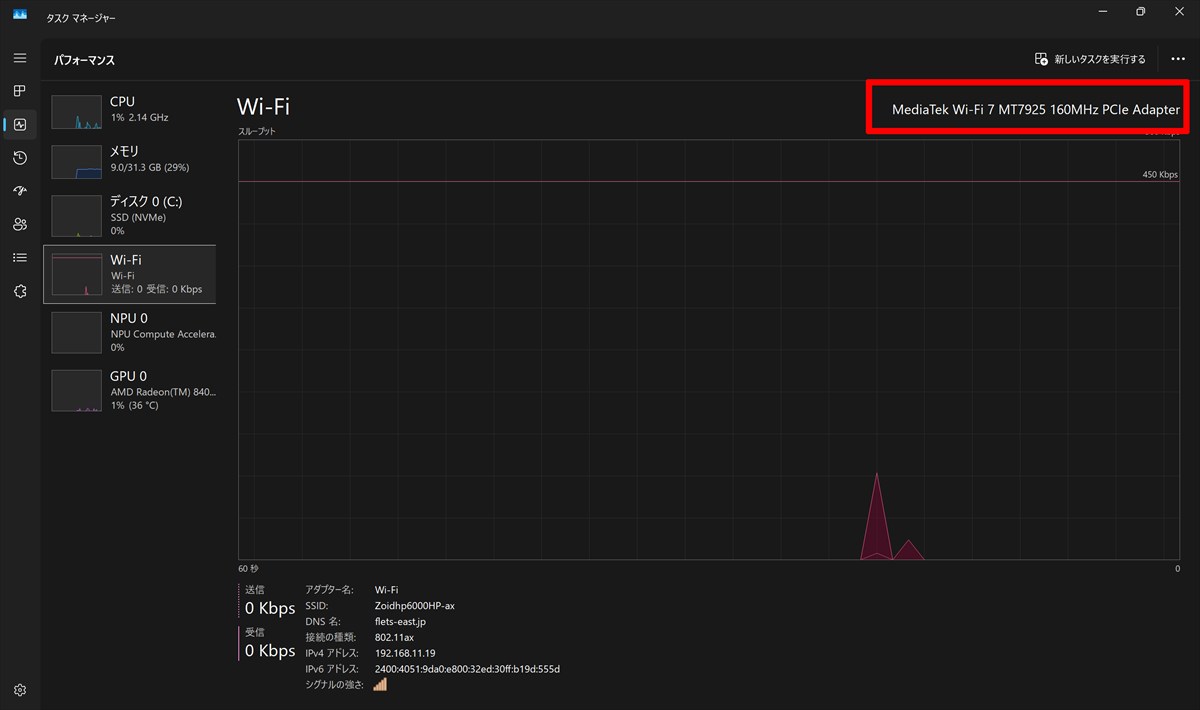This screenshot has height=710, width=1200.
Task: Select the ディスク 0 (C:) item
Action: 130,216
